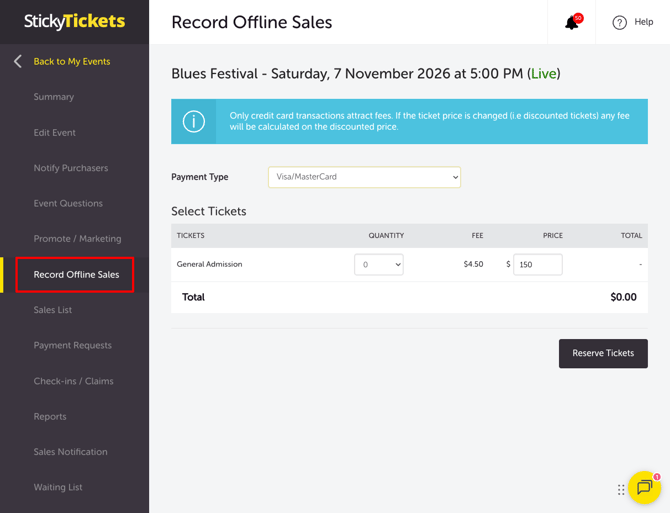Click the PRICE column header
The image size is (670, 513).
click(552, 236)
